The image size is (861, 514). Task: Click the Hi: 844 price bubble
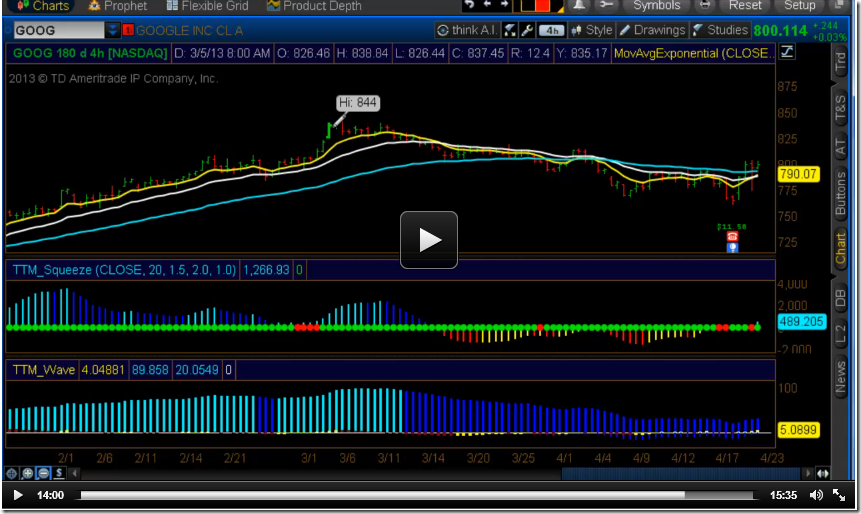(x=357, y=103)
